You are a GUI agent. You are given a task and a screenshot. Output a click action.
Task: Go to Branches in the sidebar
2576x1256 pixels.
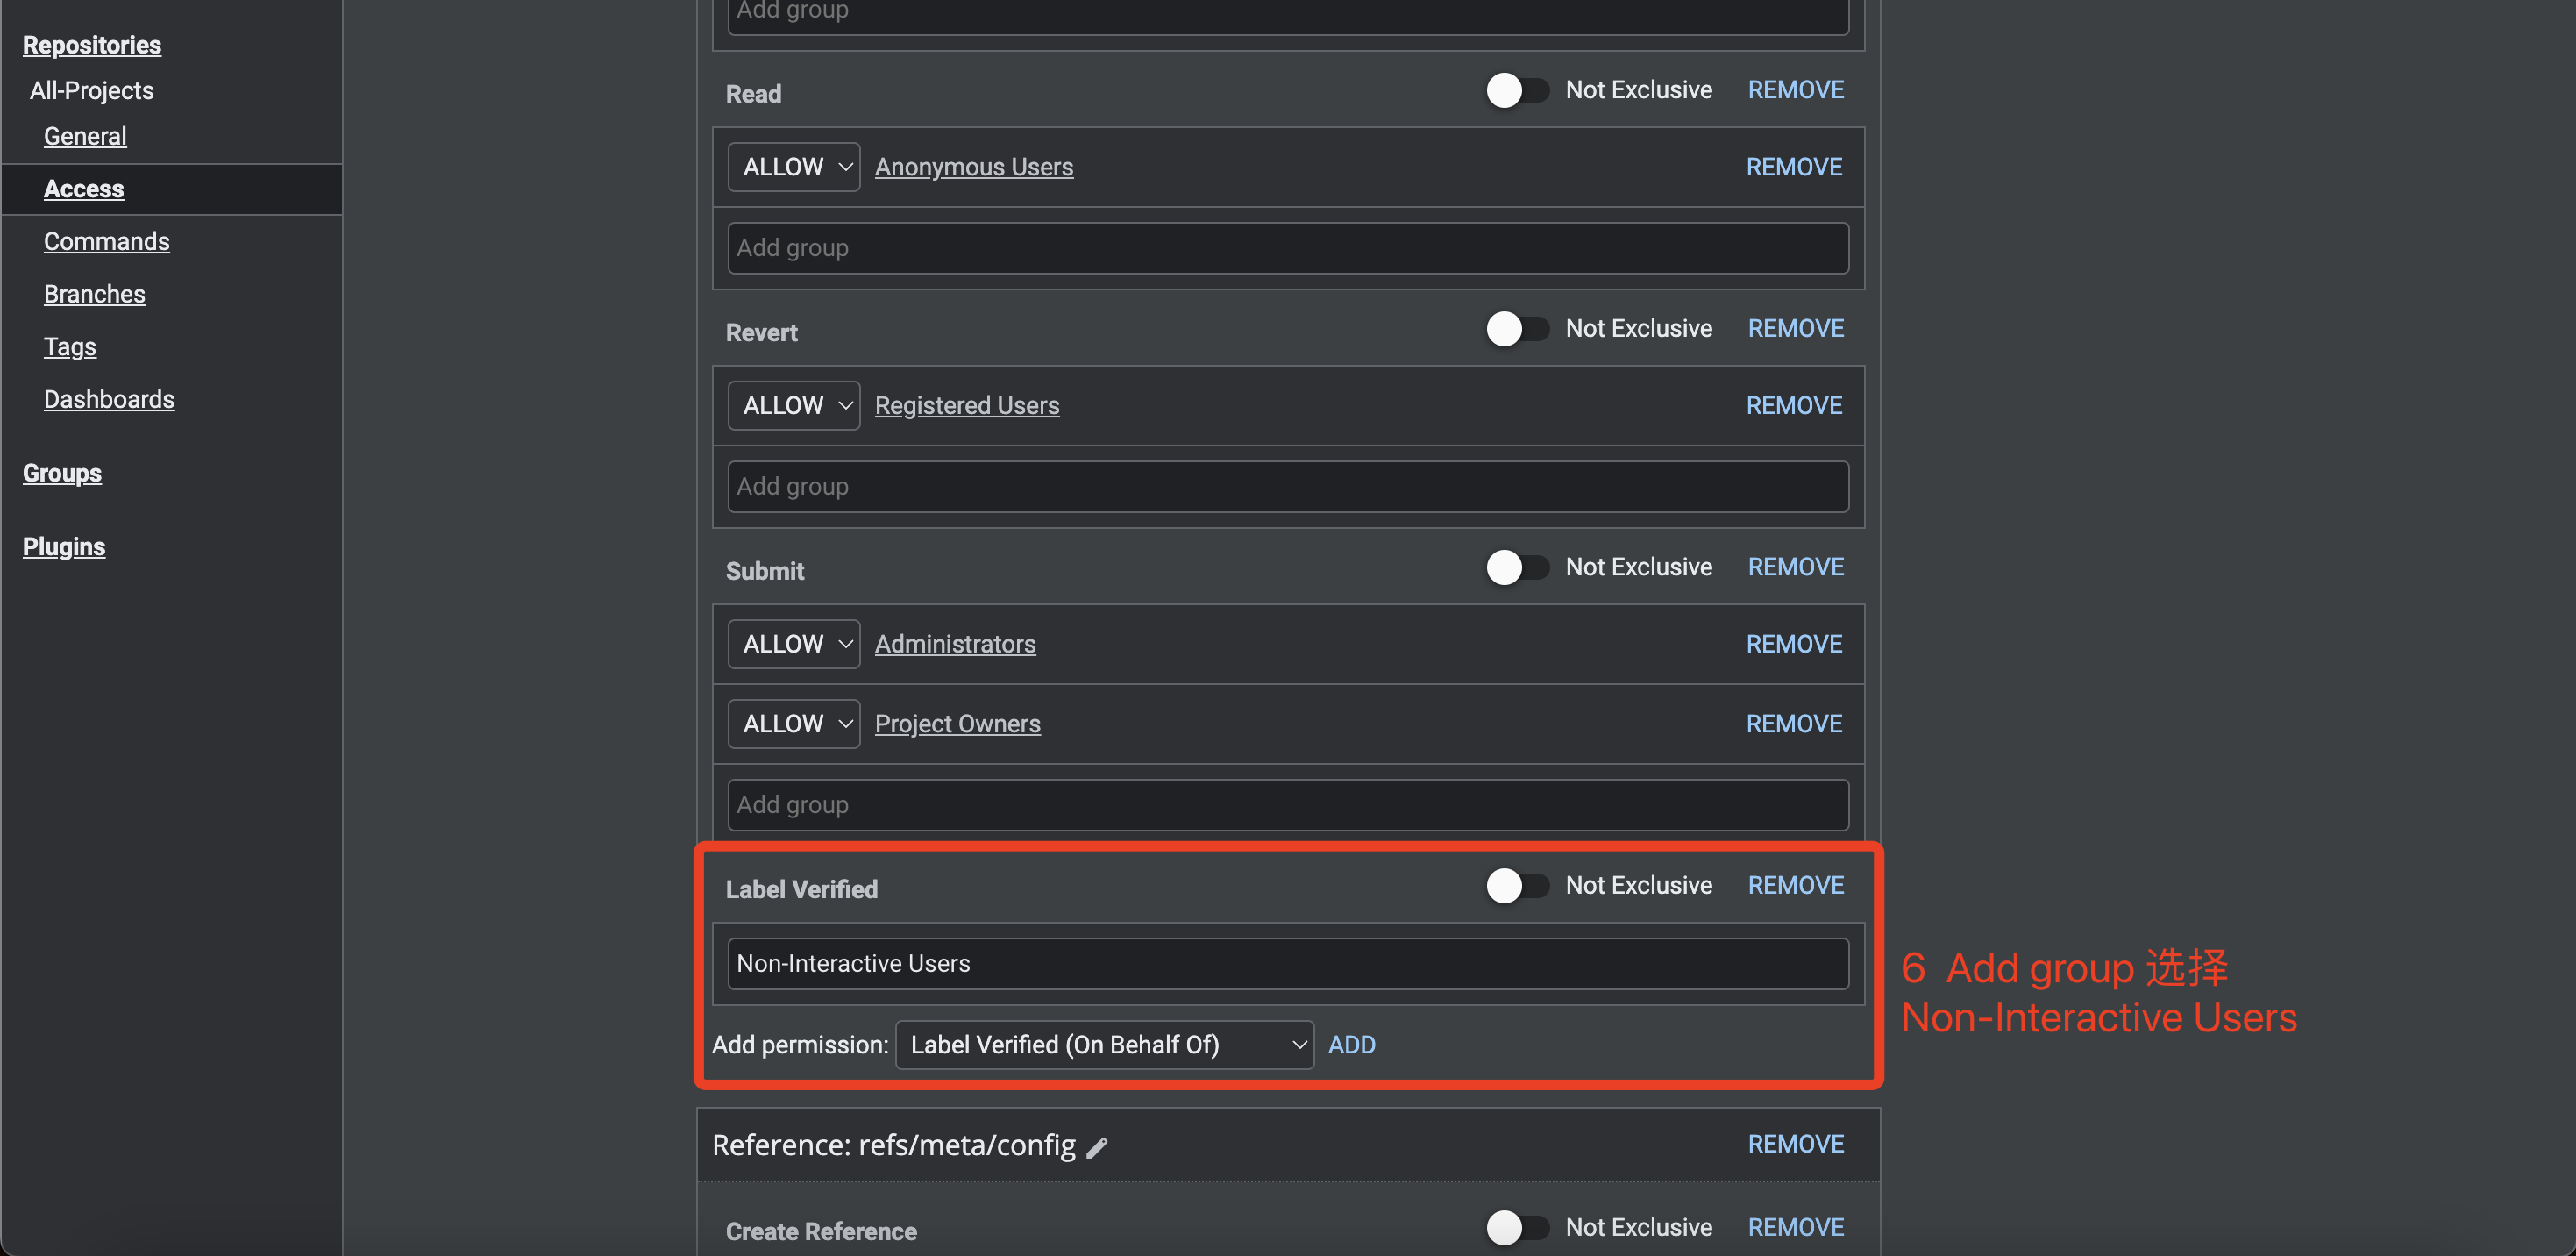coord(94,294)
